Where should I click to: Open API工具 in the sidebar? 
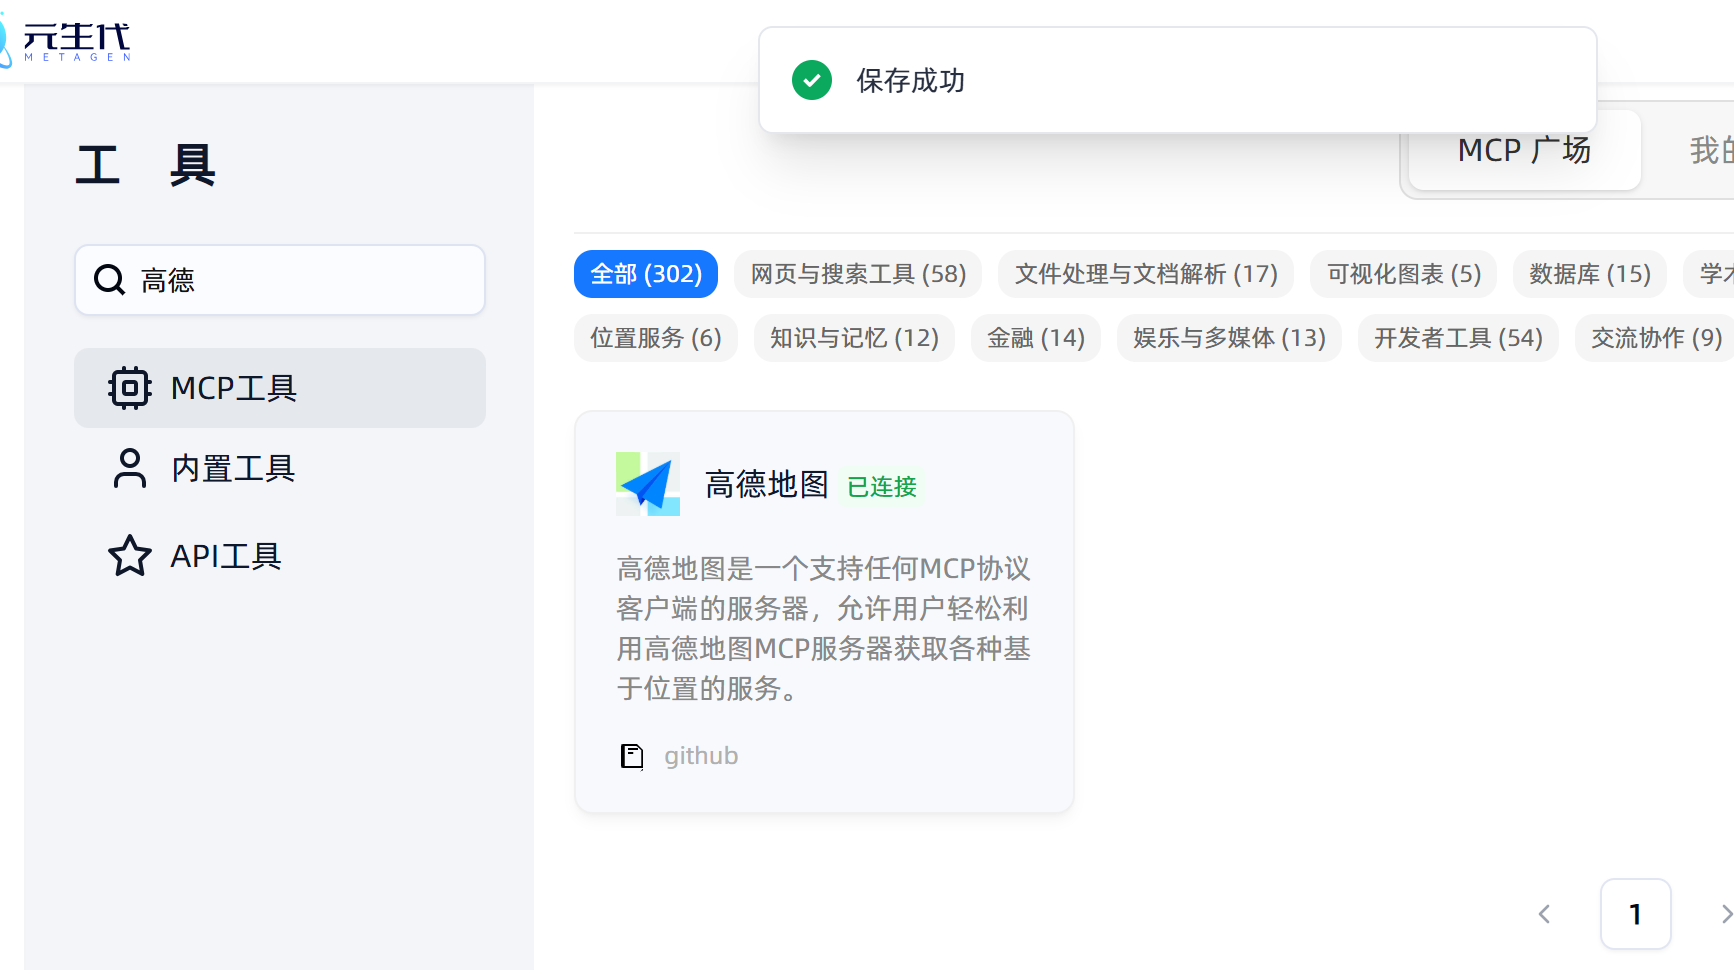(x=280, y=556)
